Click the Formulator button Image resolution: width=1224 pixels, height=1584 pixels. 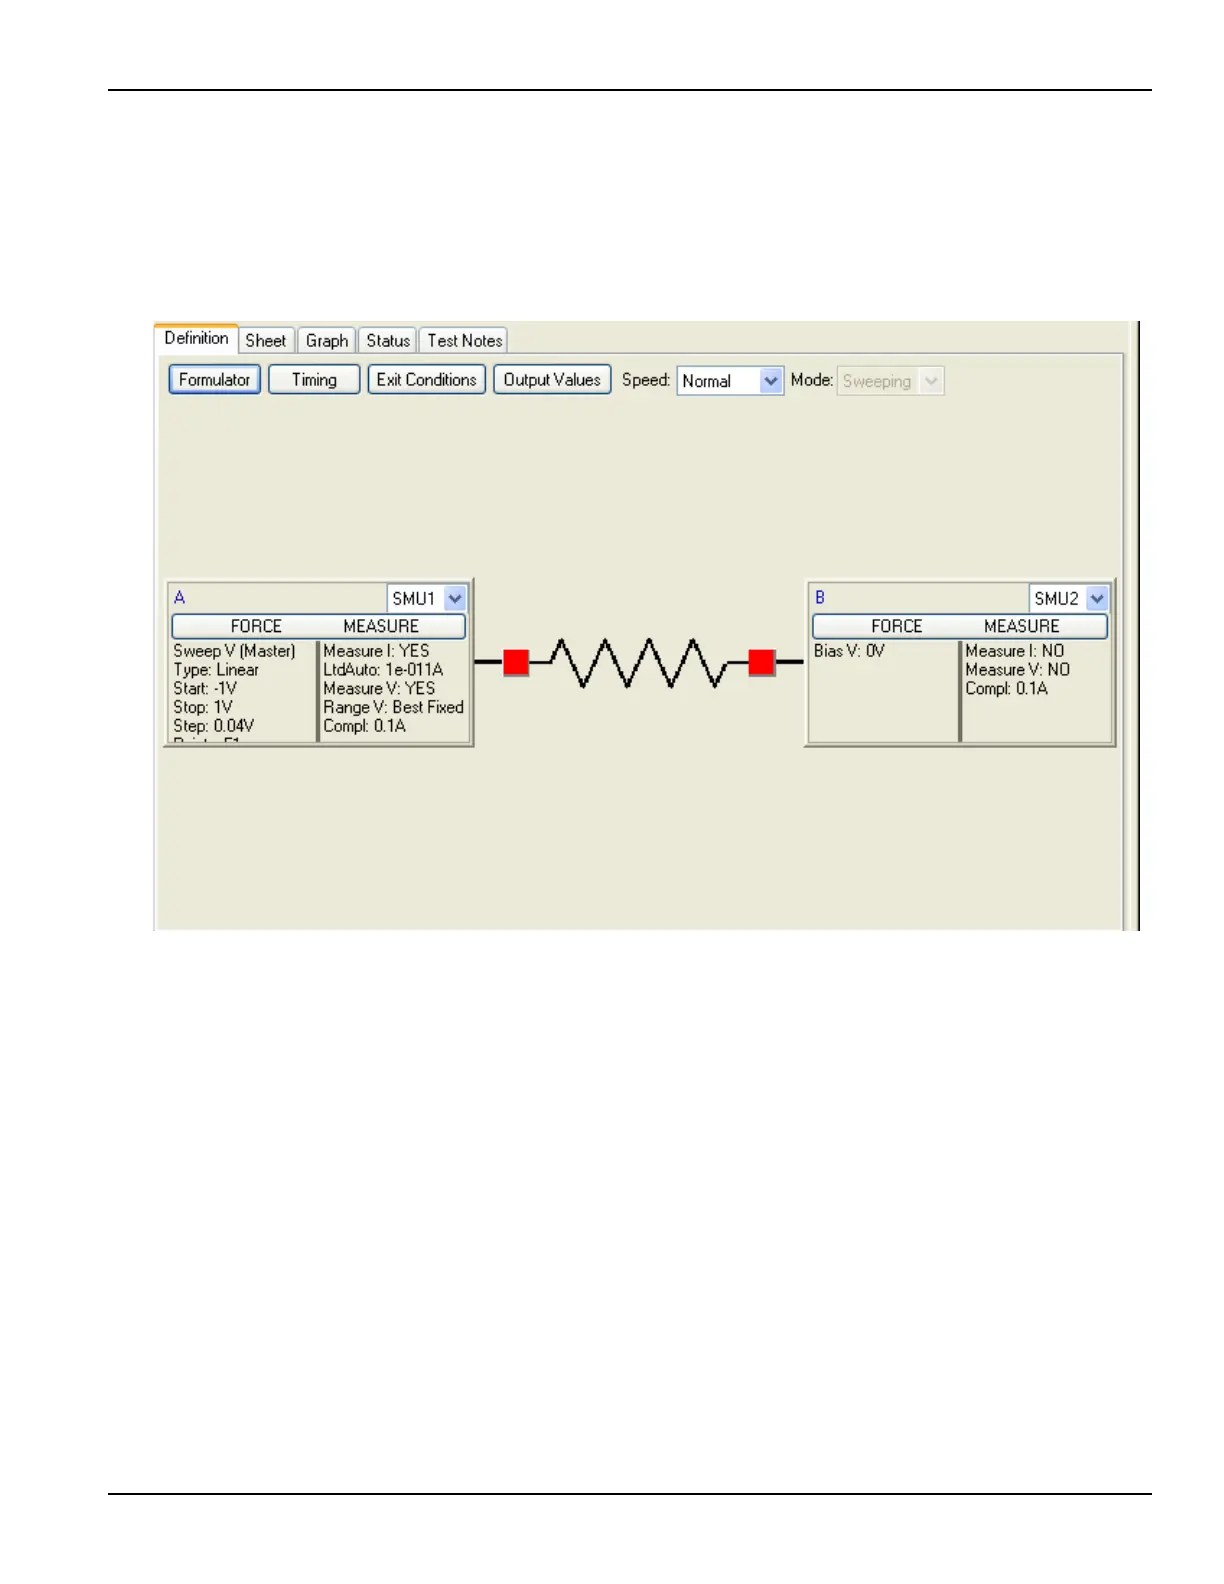point(215,380)
